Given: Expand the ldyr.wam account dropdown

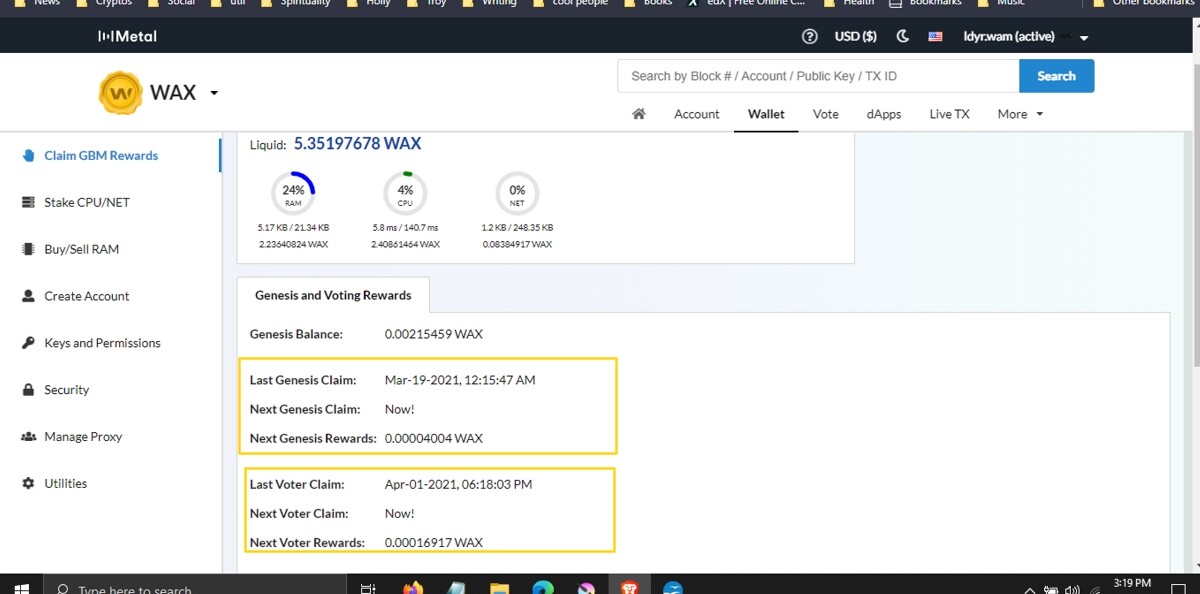Looking at the screenshot, I should coord(1084,38).
